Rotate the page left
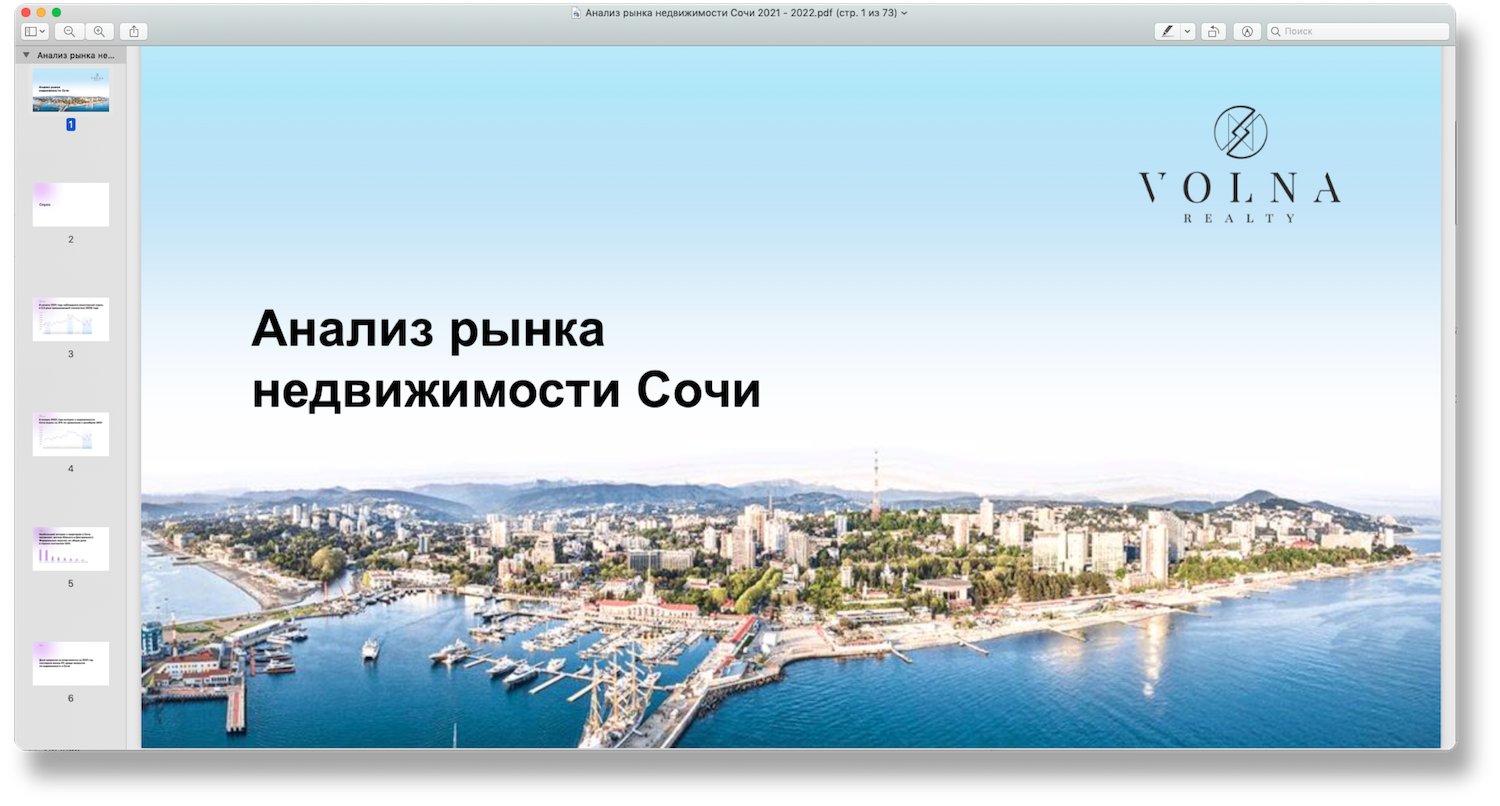 click(x=1212, y=31)
